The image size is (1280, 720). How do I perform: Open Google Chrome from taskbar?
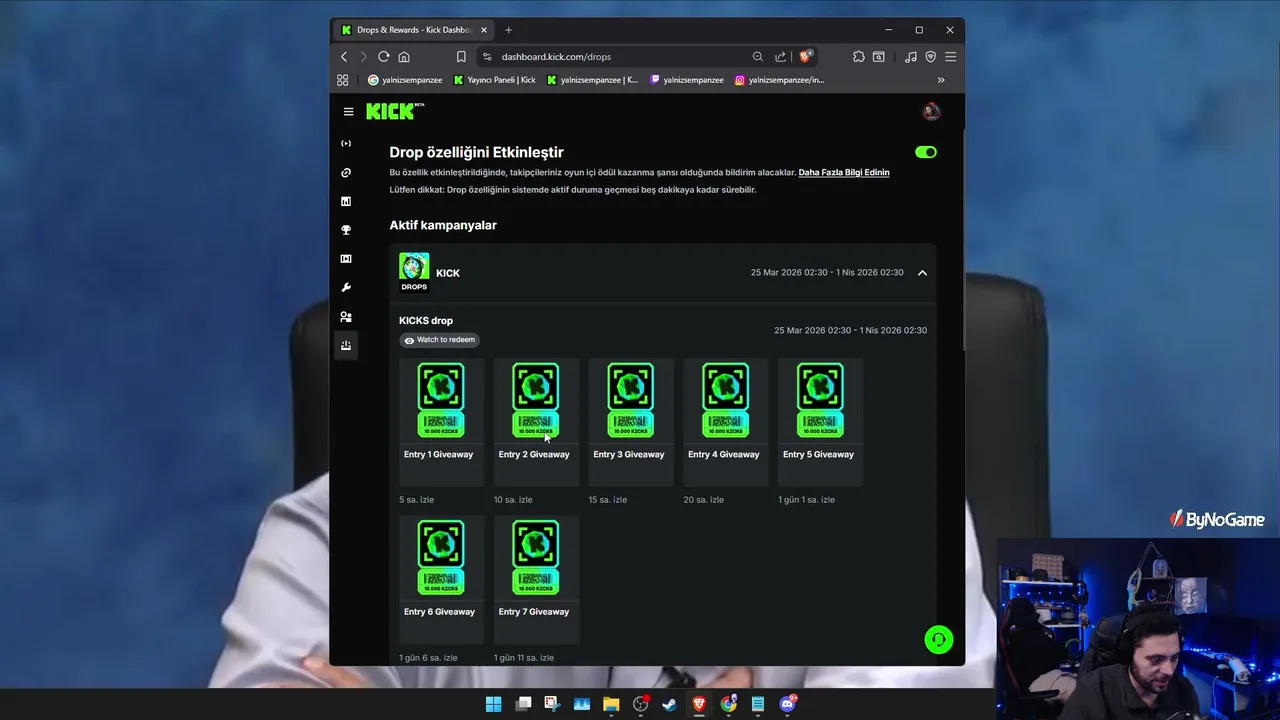(x=729, y=704)
